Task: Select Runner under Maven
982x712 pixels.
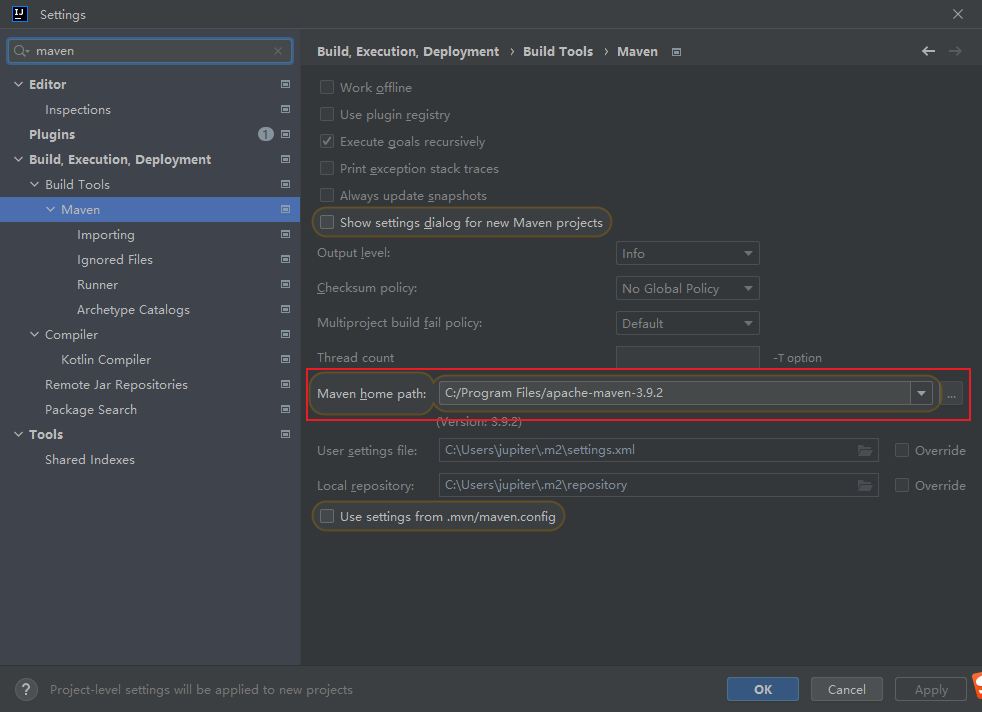Action: point(97,285)
